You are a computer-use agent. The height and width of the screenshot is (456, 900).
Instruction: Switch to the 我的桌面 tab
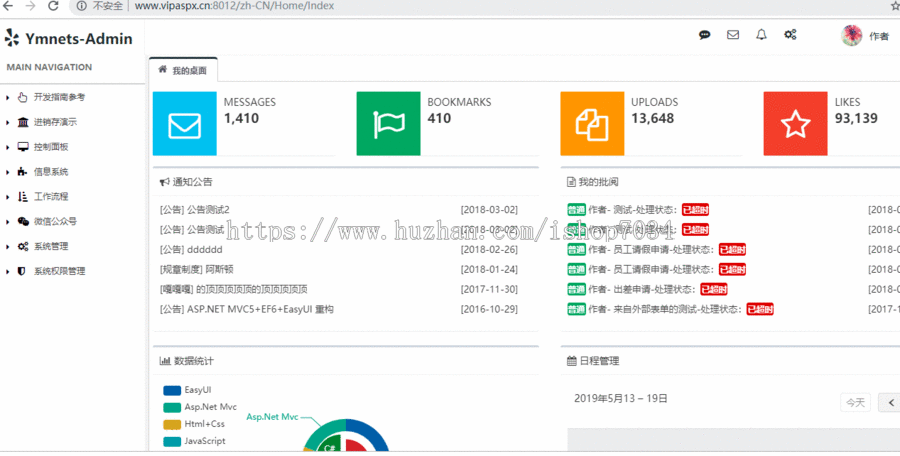(183, 70)
